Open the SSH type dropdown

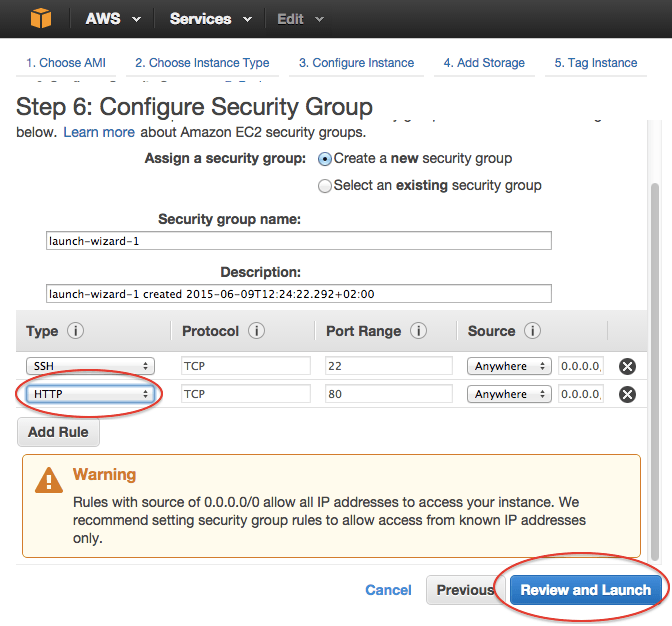click(x=90, y=366)
